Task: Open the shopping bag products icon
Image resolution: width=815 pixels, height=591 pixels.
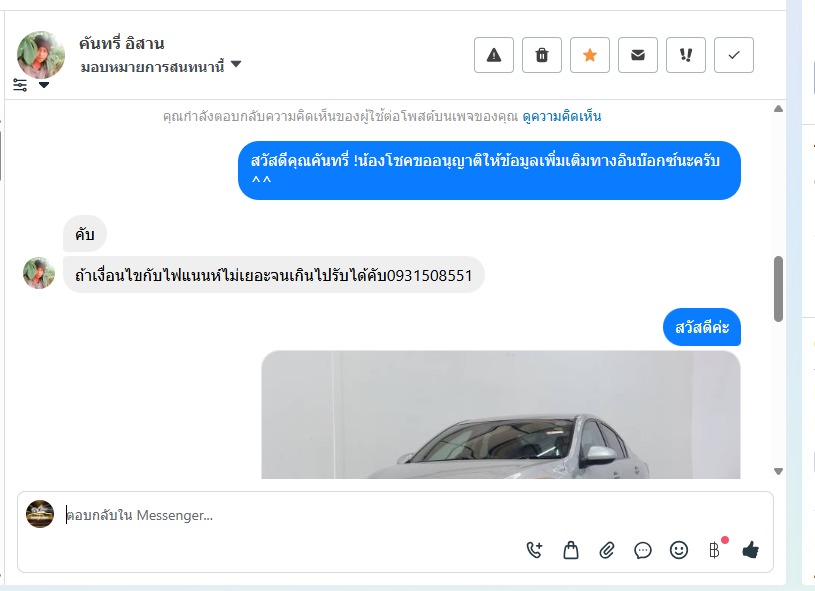Action: (571, 550)
